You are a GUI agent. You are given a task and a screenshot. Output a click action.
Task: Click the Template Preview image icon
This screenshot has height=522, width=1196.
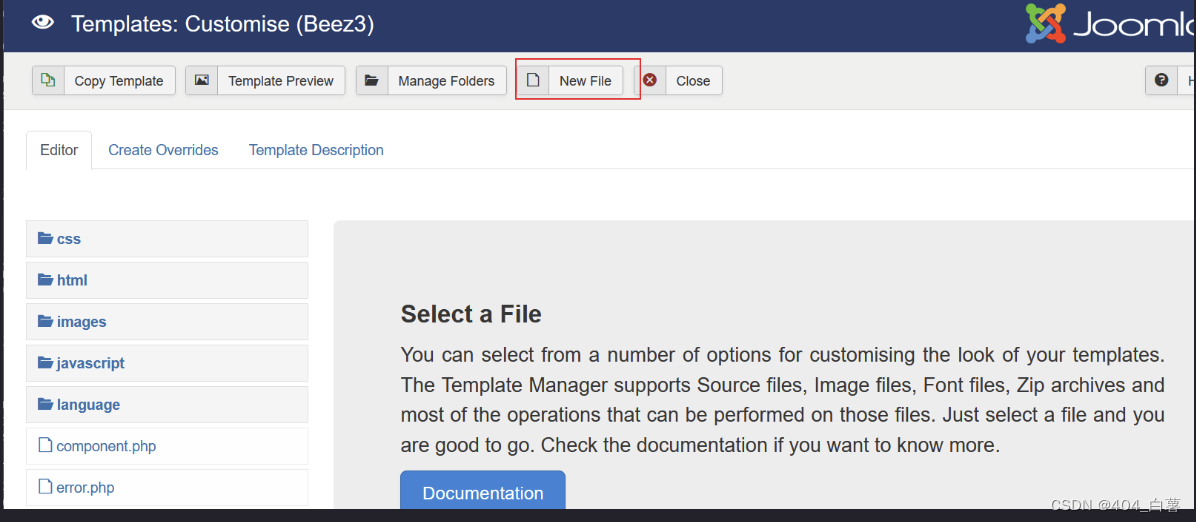coord(202,81)
